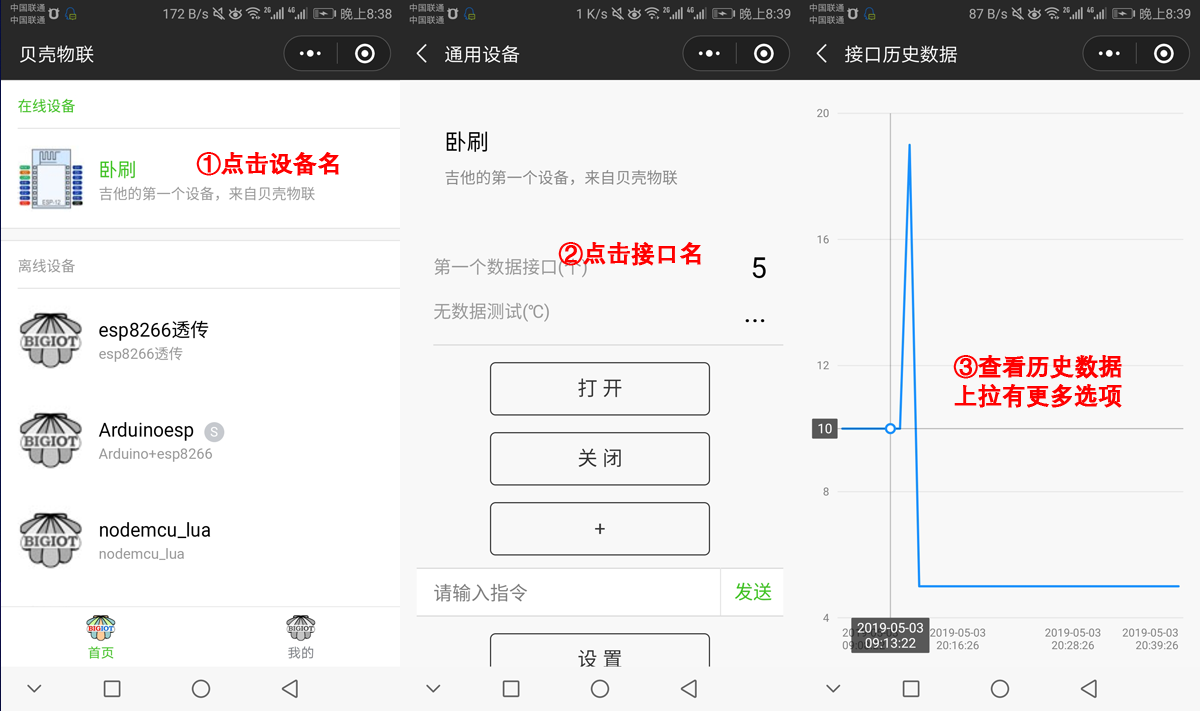The image size is (1200, 711).
Task: Open offline device esp8266透传
Action: pyautogui.click(x=200, y=339)
